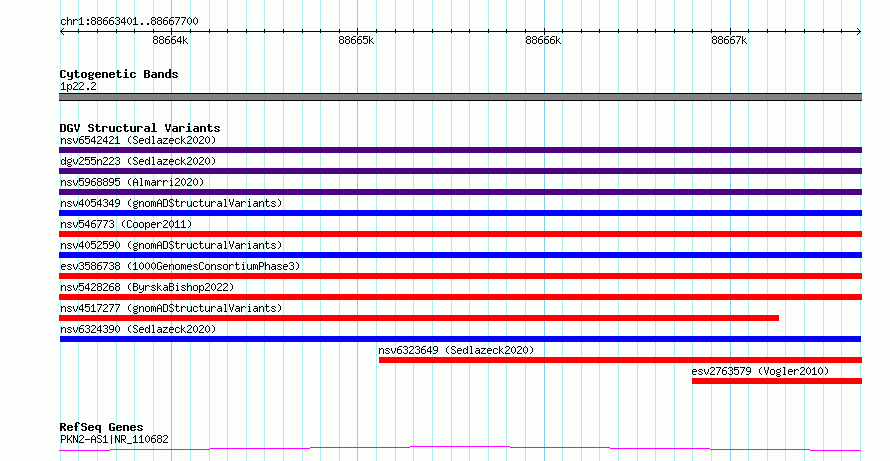Click the 1p22.2 band label
Screen dimensions: 890x461
(x=78, y=86)
